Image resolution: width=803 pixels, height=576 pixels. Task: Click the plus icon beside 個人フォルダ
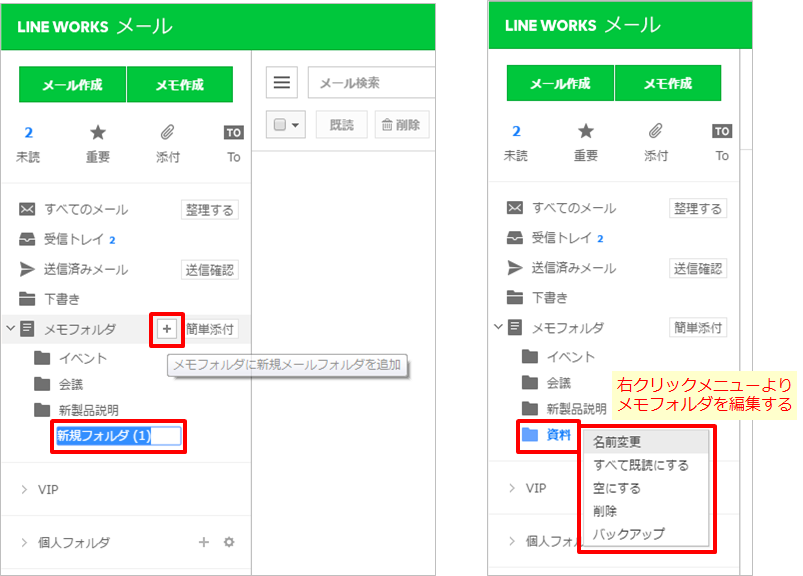(203, 542)
